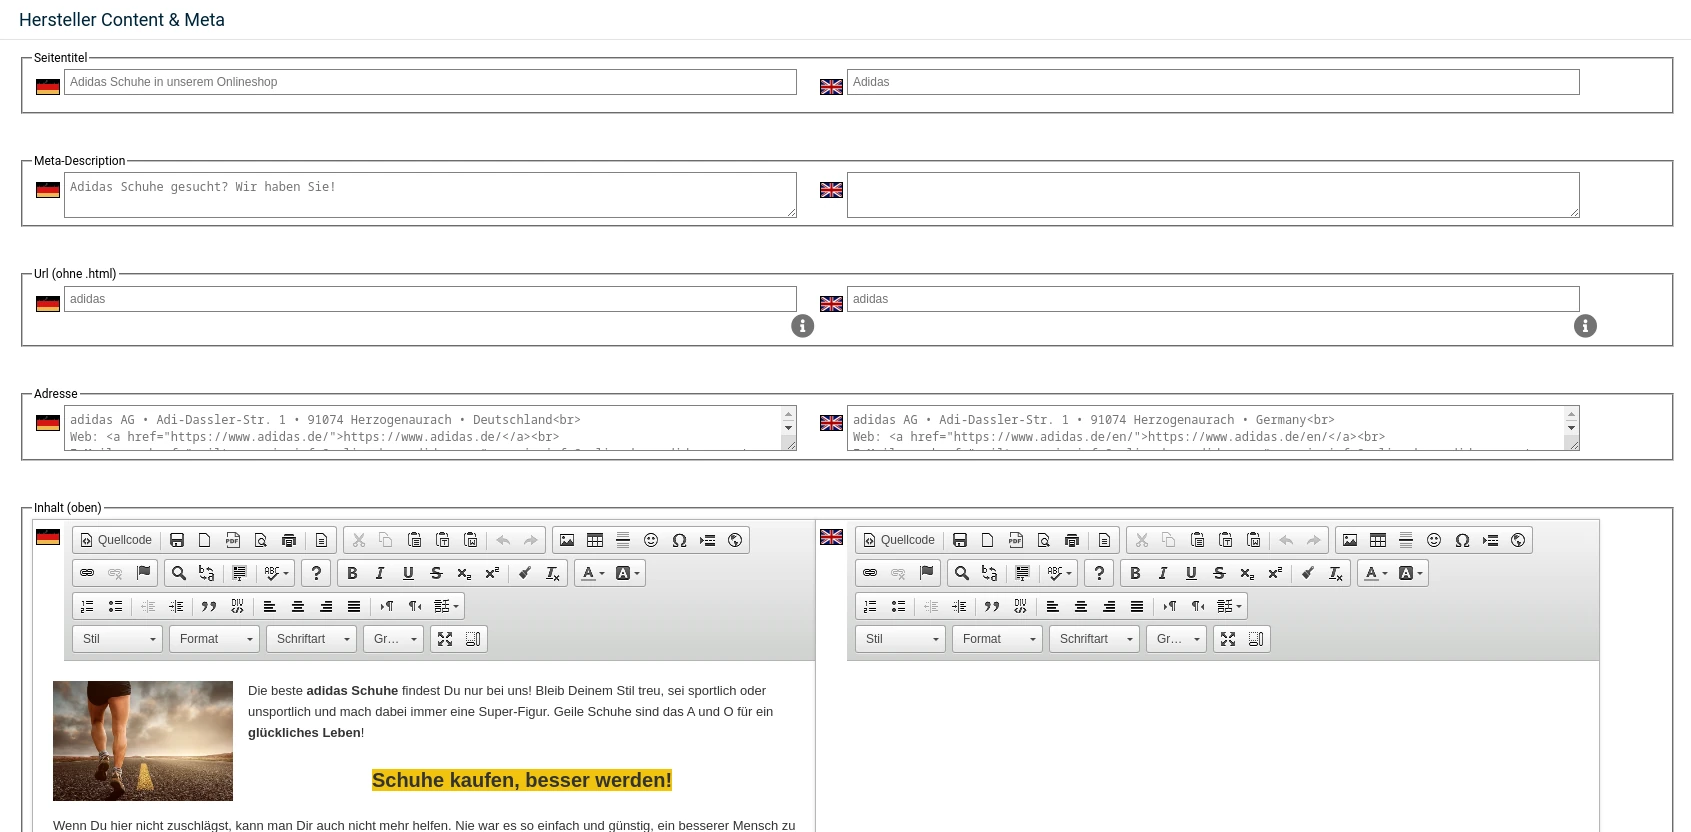Open font size dropdown in German editor

(393, 639)
